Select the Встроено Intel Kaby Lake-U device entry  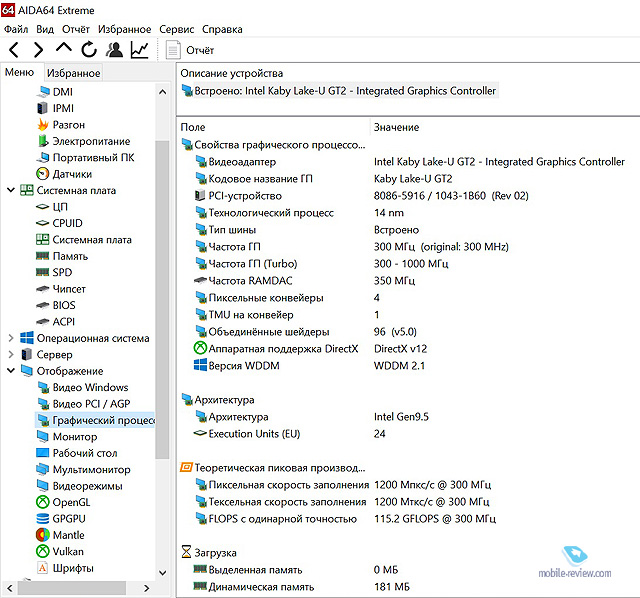pyautogui.click(x=339, y=91)
